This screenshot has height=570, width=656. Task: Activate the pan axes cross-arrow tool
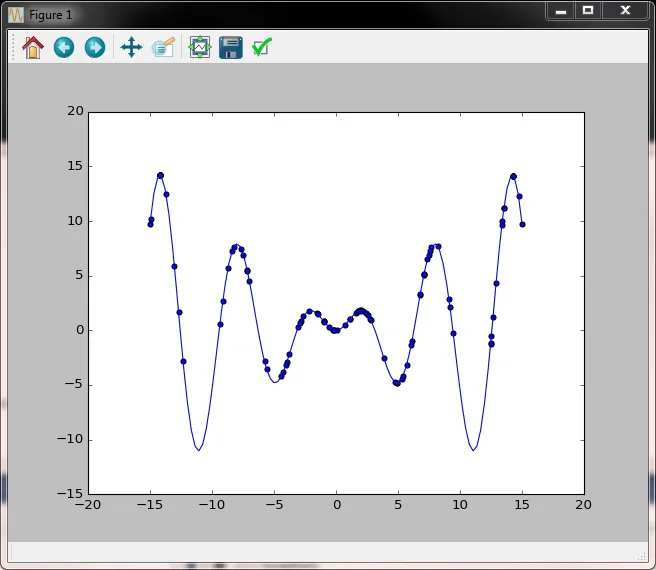click(x=131, y=47)
